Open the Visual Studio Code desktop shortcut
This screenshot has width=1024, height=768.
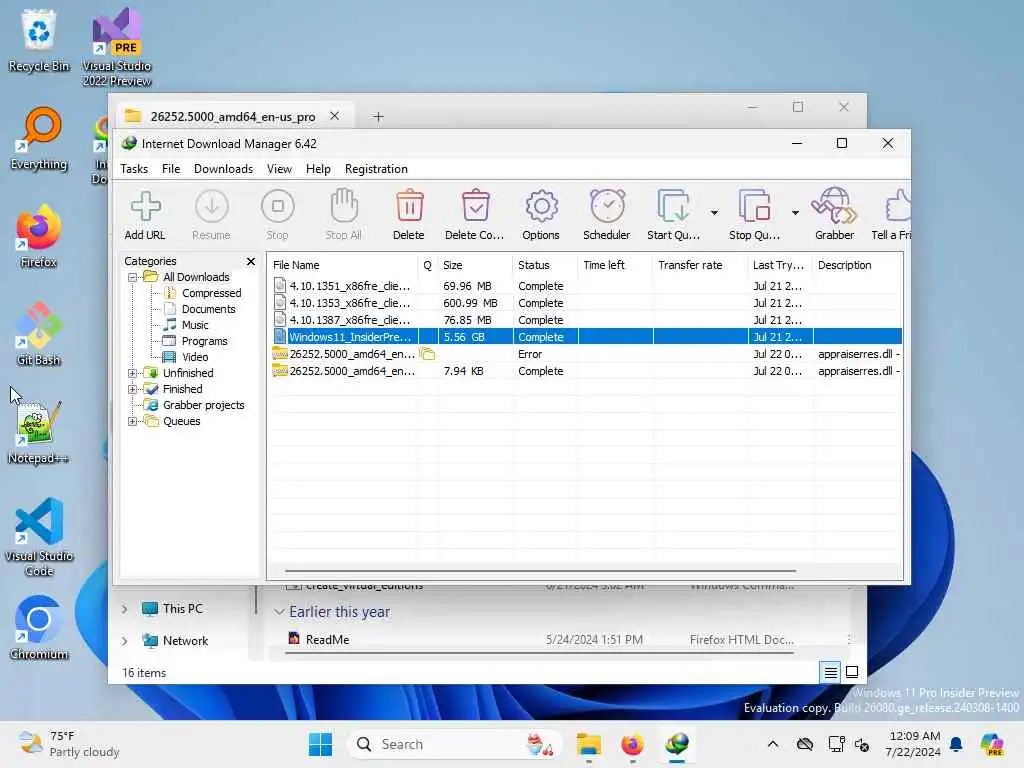pyautogui.click(x=39, y=537)
